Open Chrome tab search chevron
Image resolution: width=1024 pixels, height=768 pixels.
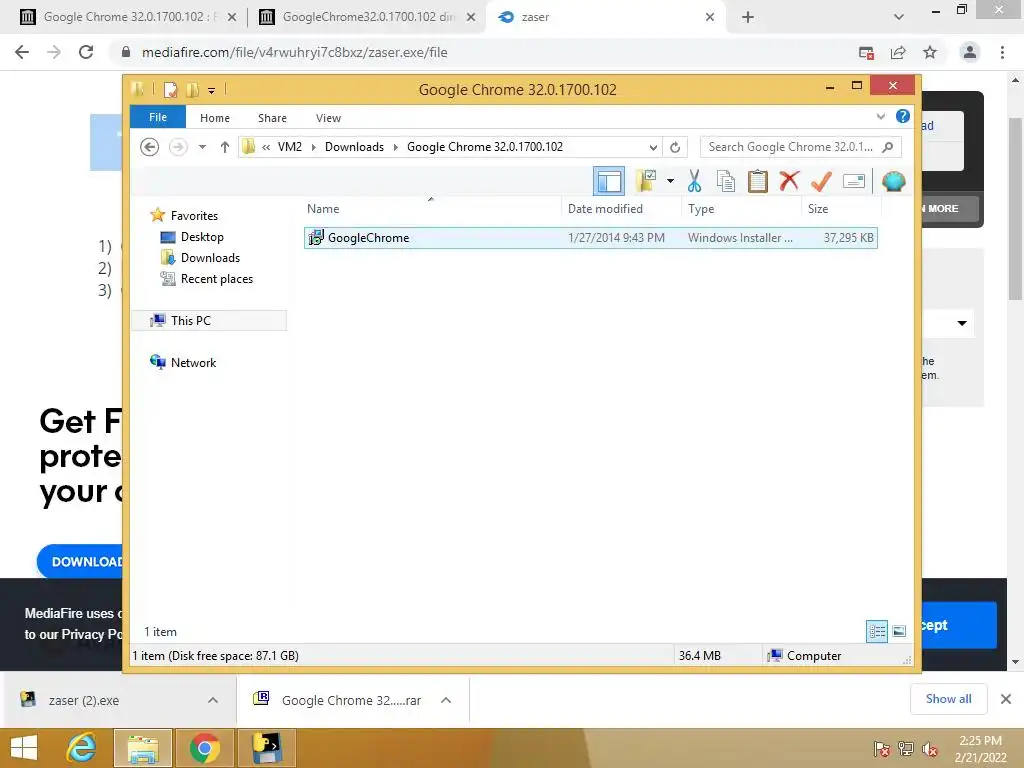tap(899, 17)
